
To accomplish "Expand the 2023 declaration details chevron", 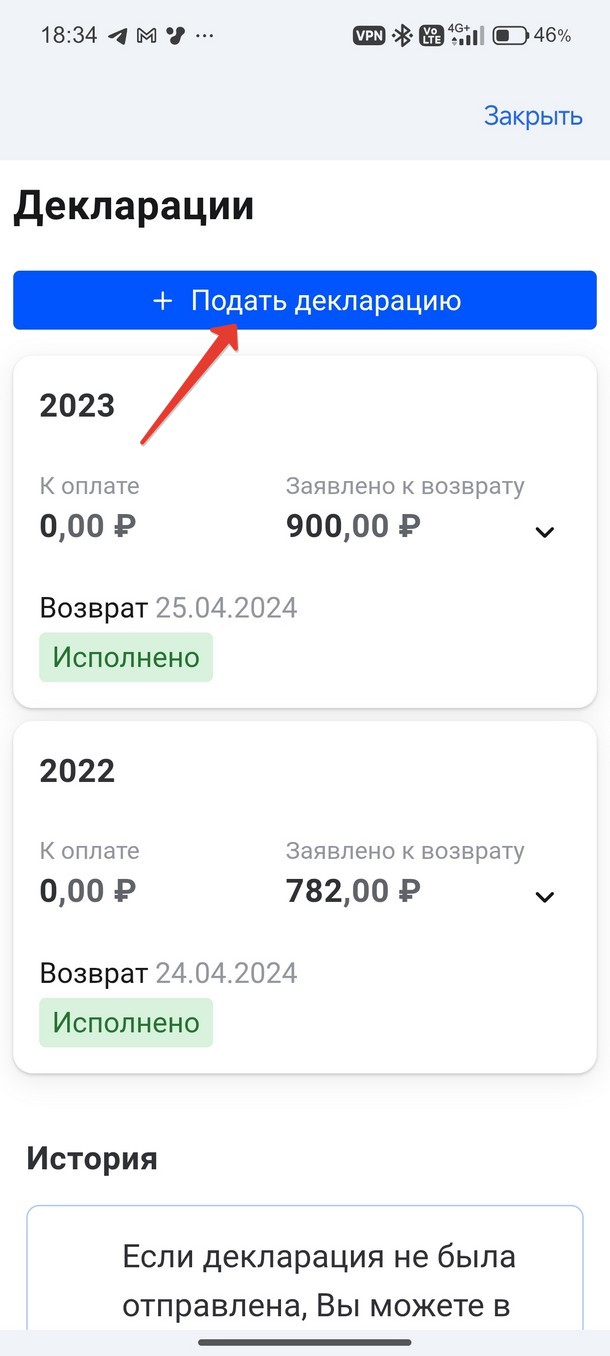I will coord(544,532).
